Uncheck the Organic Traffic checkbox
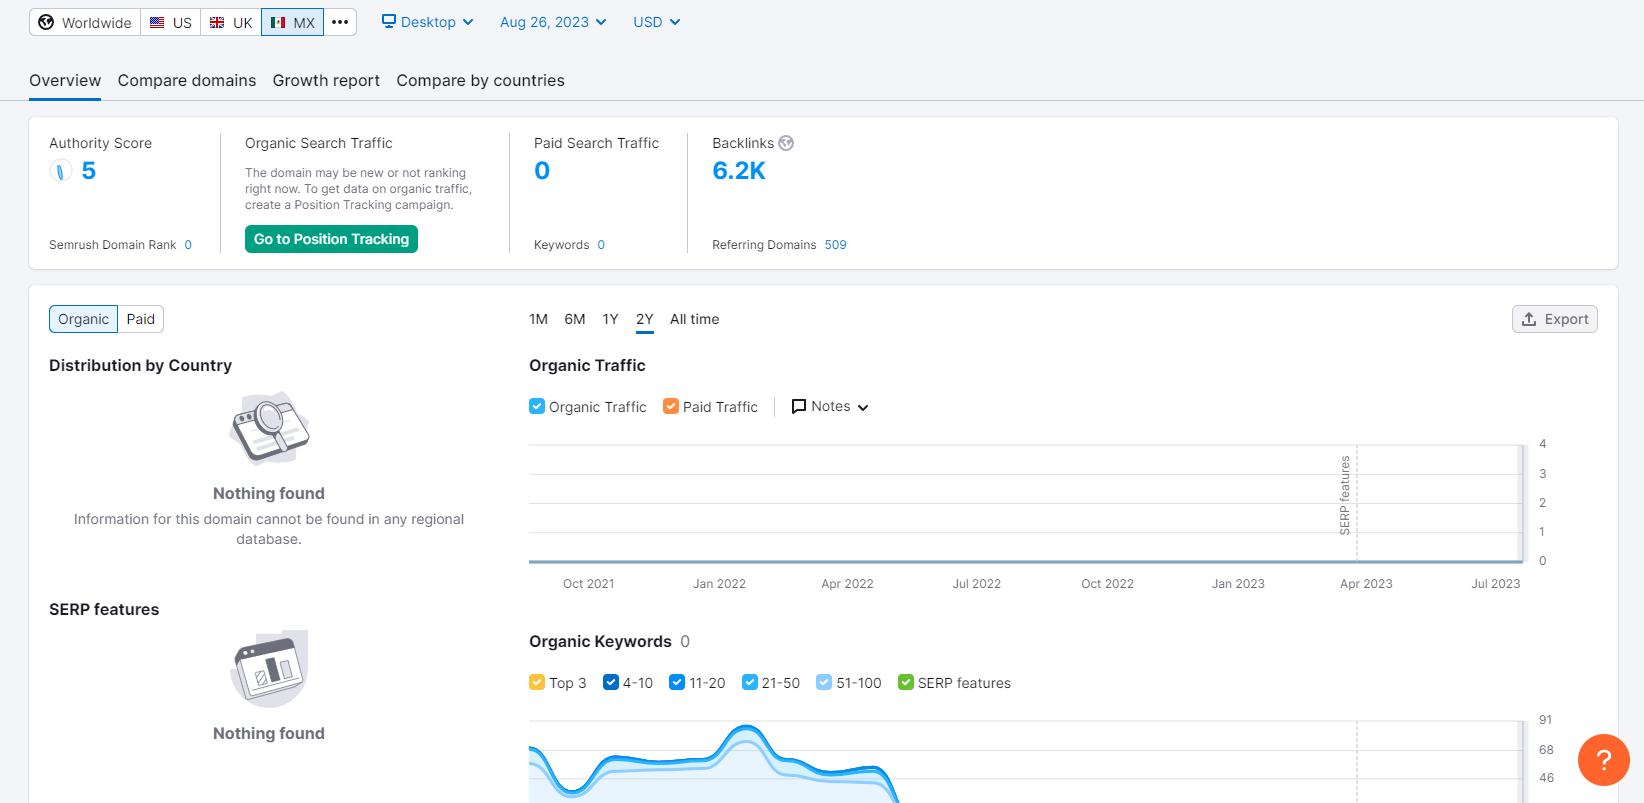 click(x=537, y=406)
